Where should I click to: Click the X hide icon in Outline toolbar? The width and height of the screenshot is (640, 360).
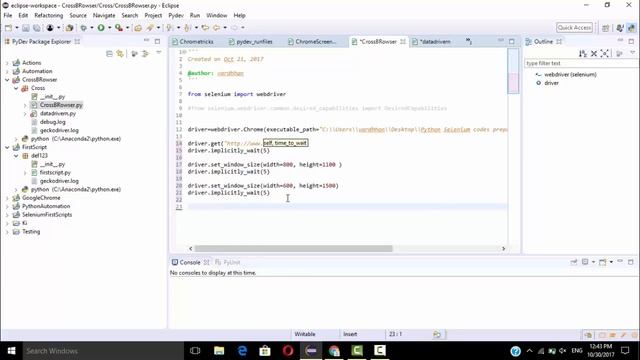(594, 53)
